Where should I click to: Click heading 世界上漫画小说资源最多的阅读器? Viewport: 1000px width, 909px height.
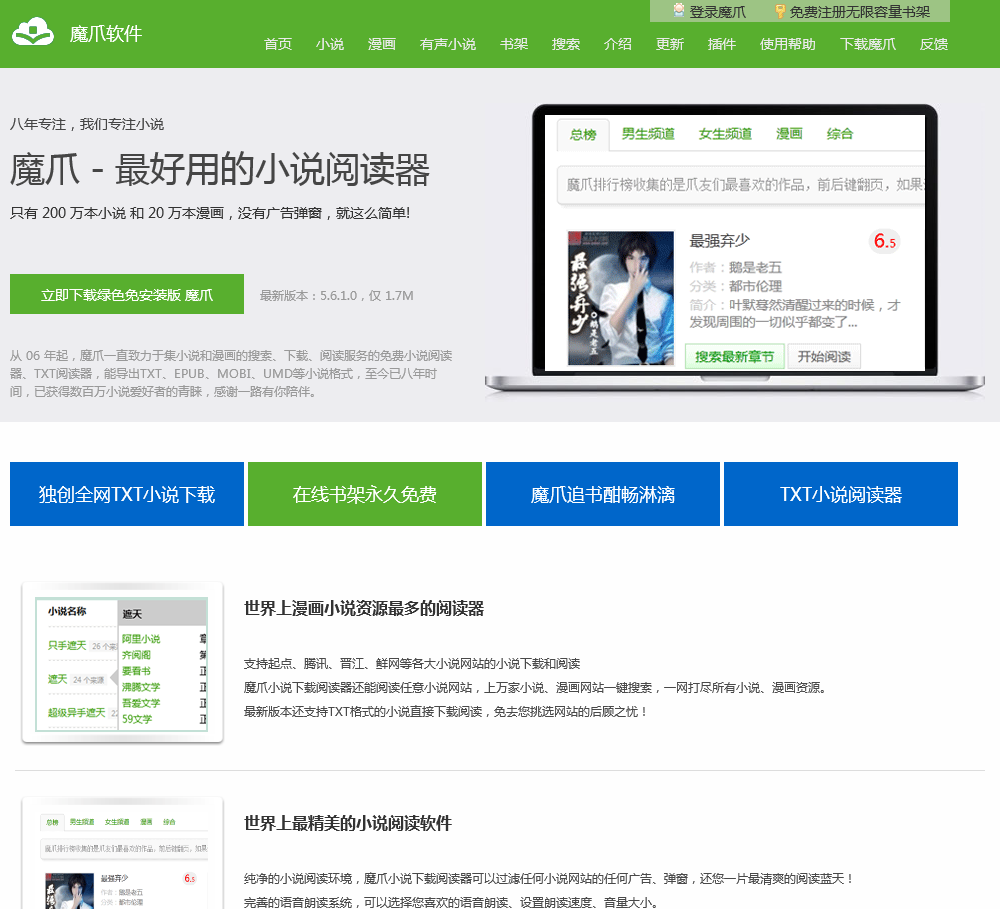[x=364, y=609]
